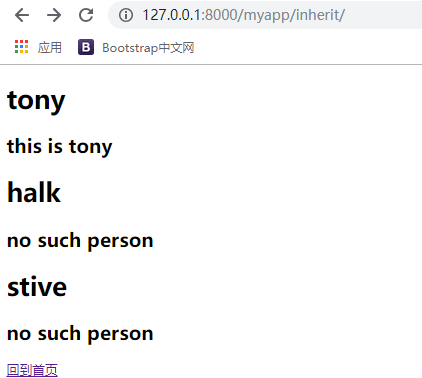Reload the page with the refresh icon
The width and height of the screenshot is (422, 378).
86,15
